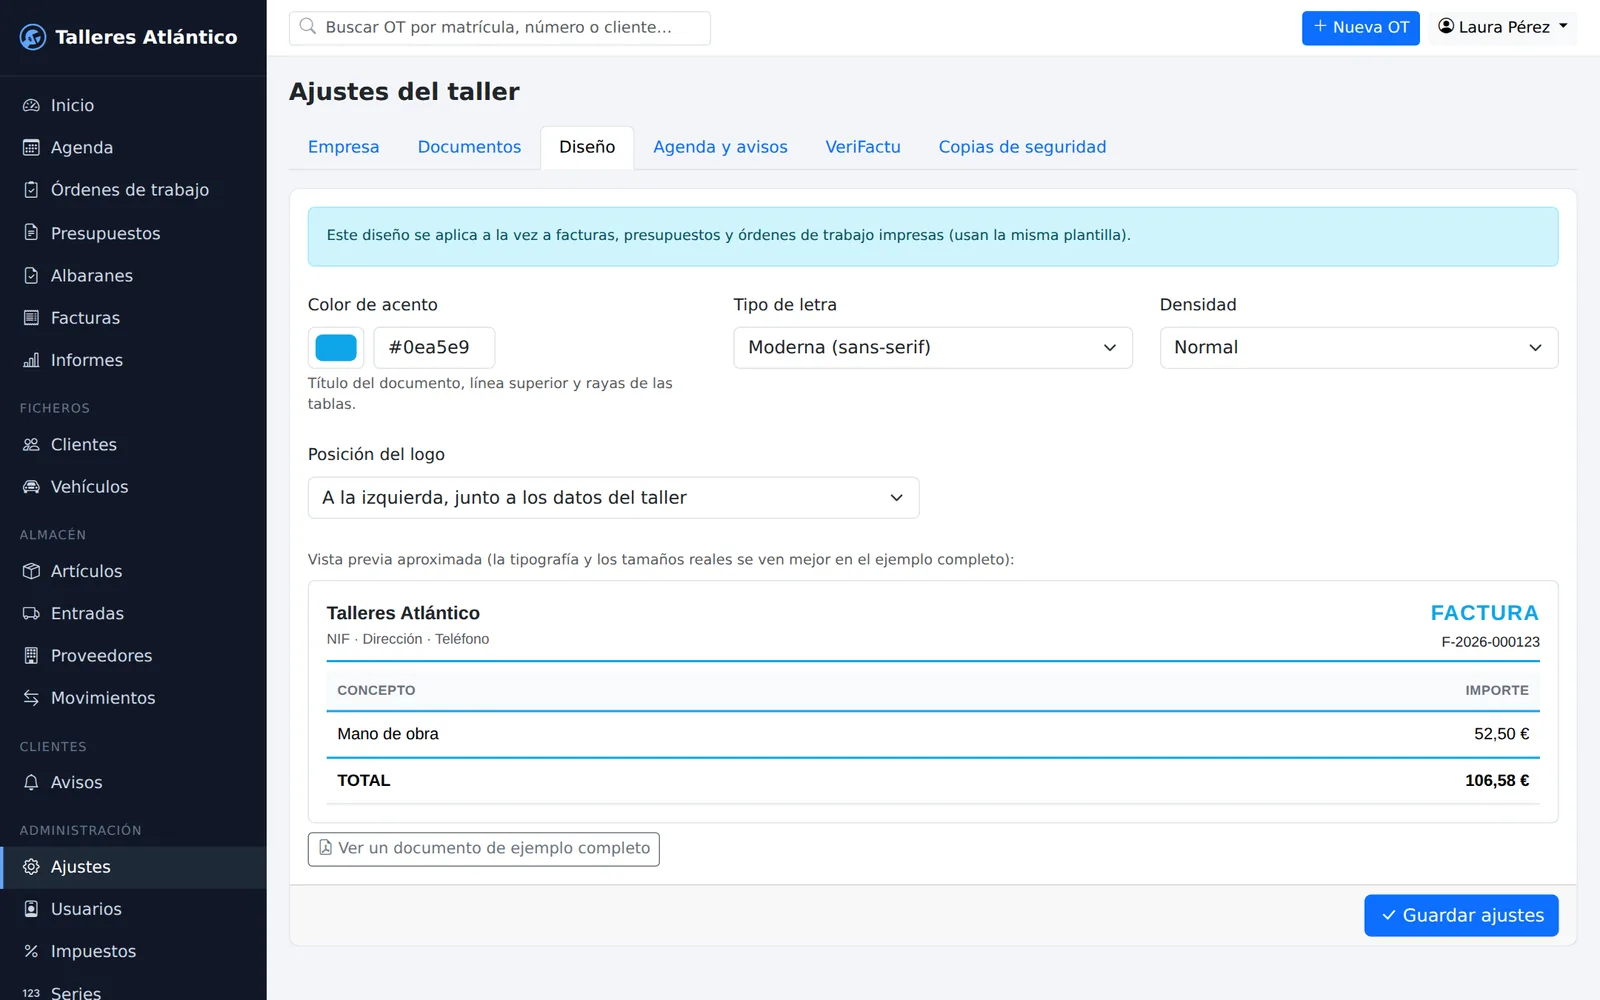Click the Mano de obra preview row
This screenshot has width=1600, height=1000.
click(932, 734)
